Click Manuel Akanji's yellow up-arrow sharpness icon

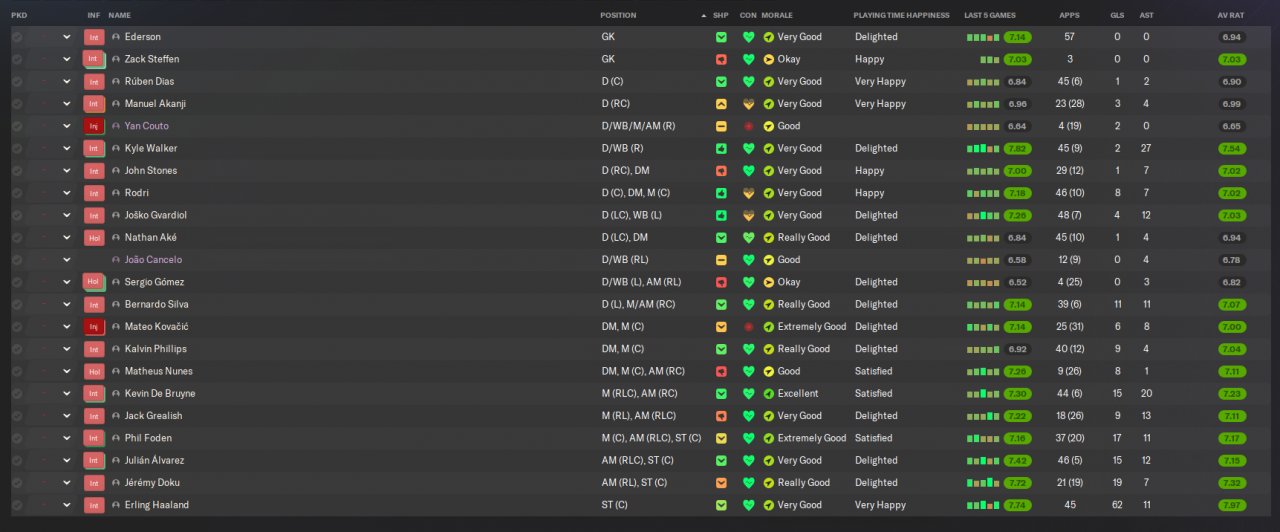click(x=721, y=104)
